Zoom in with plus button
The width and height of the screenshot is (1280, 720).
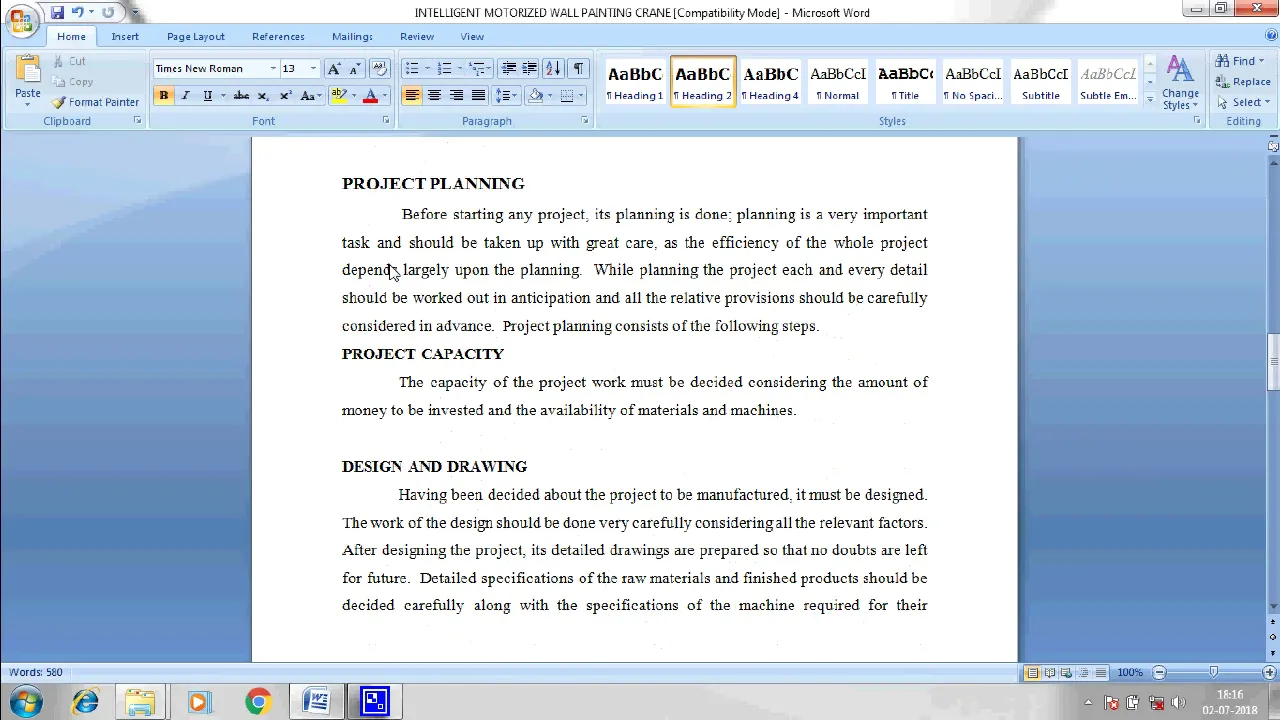(x=1269, y=673)
